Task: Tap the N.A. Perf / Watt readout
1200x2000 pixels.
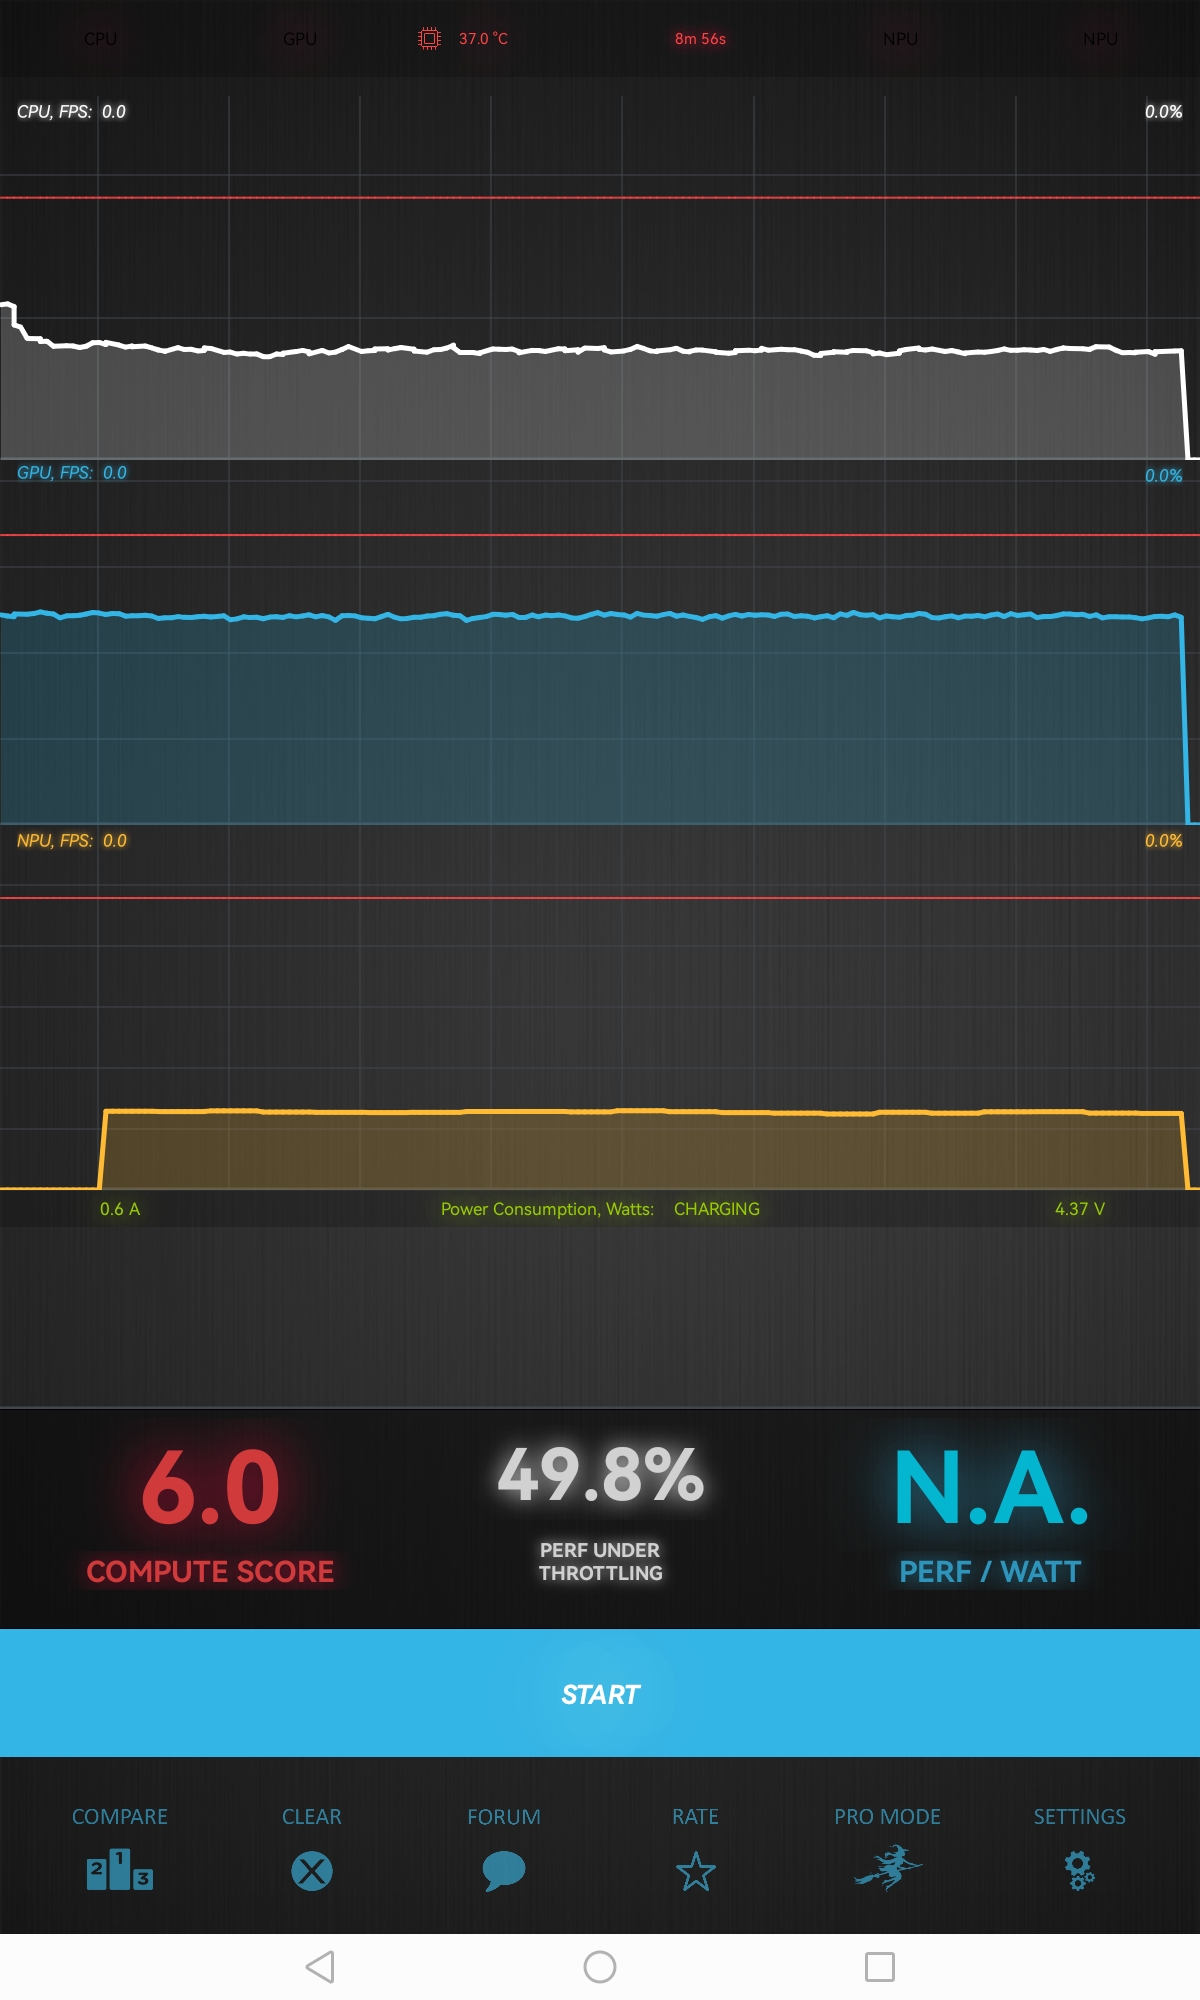Action: (991, 1488)
